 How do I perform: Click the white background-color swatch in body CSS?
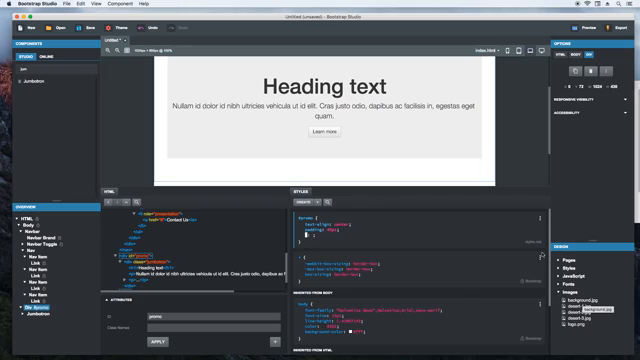click(350, 332)
